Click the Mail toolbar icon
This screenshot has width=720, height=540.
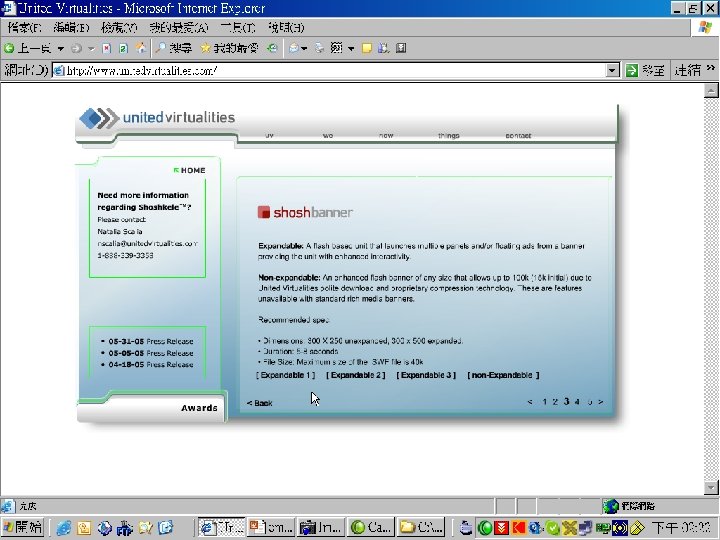(294, 48)
